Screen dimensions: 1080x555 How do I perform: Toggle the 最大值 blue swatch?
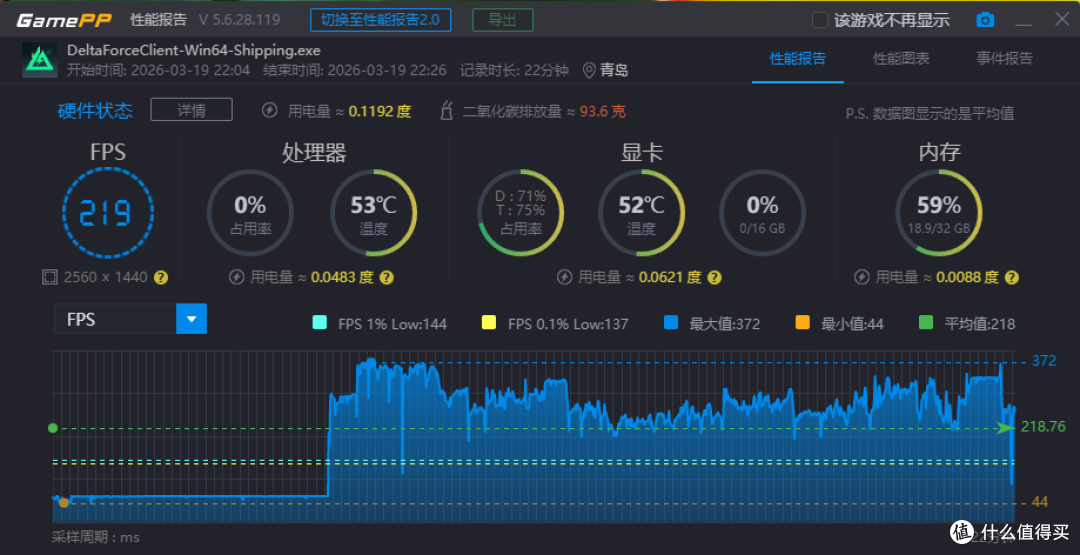tap(671, 323)
